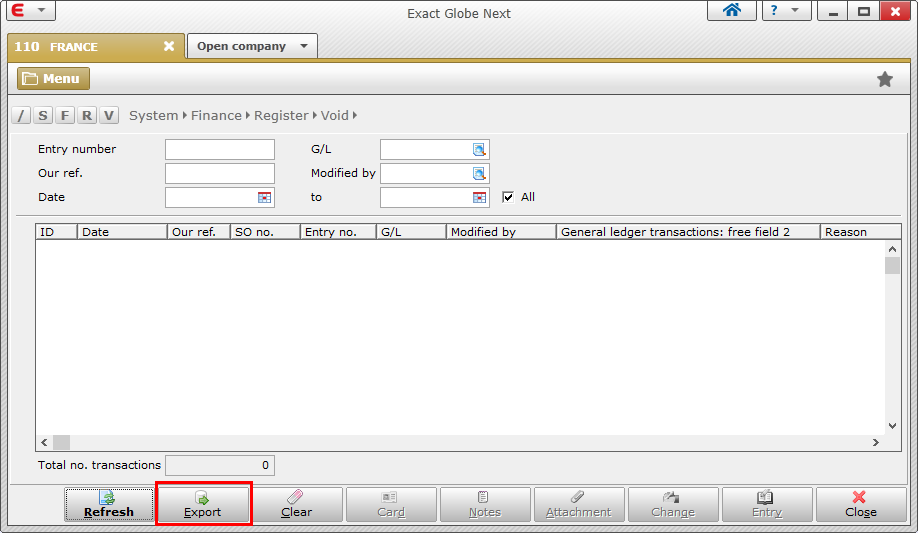Open calendar picker for 'to' date

[479, 197]
